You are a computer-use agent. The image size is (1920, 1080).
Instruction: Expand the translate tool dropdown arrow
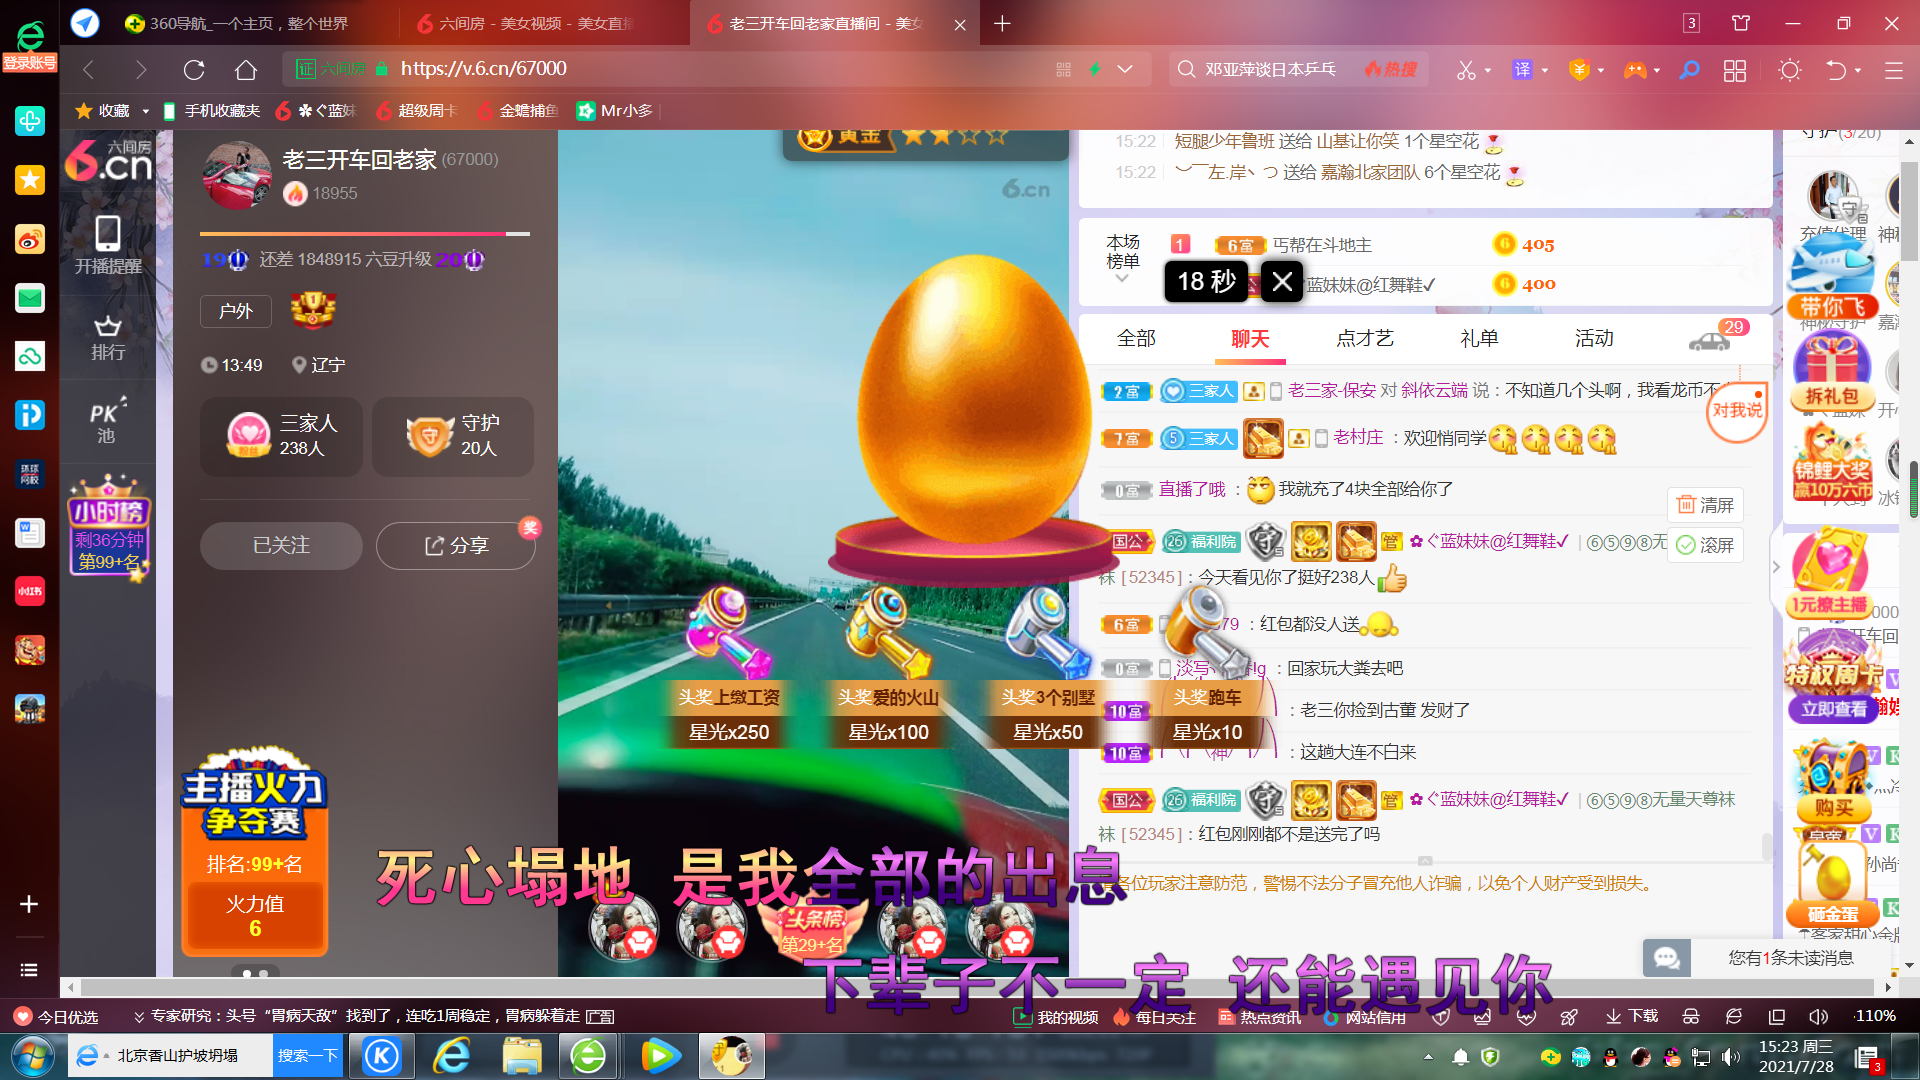point(1545,70)
